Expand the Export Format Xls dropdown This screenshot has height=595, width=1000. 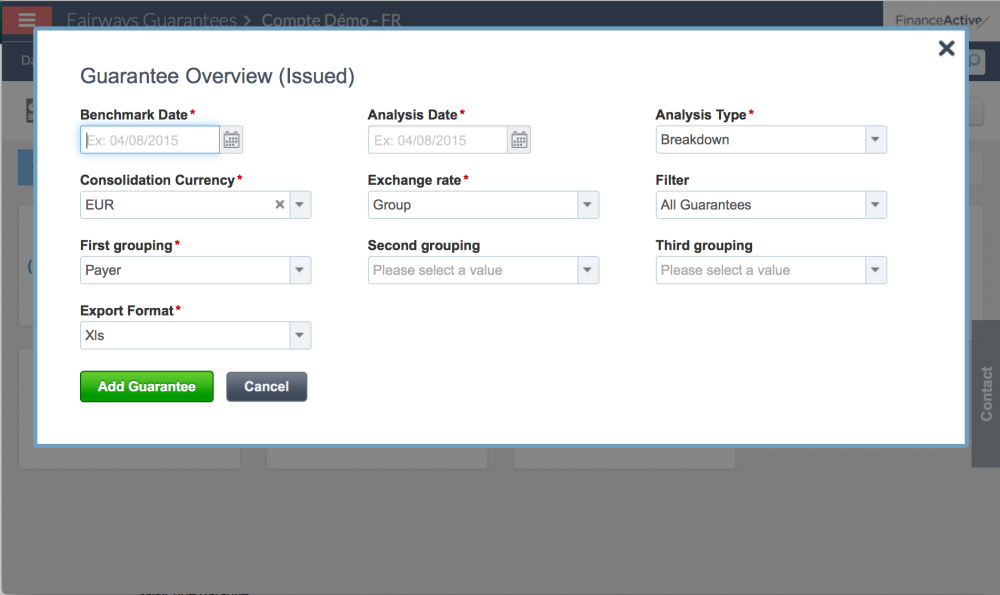[300, 335]
